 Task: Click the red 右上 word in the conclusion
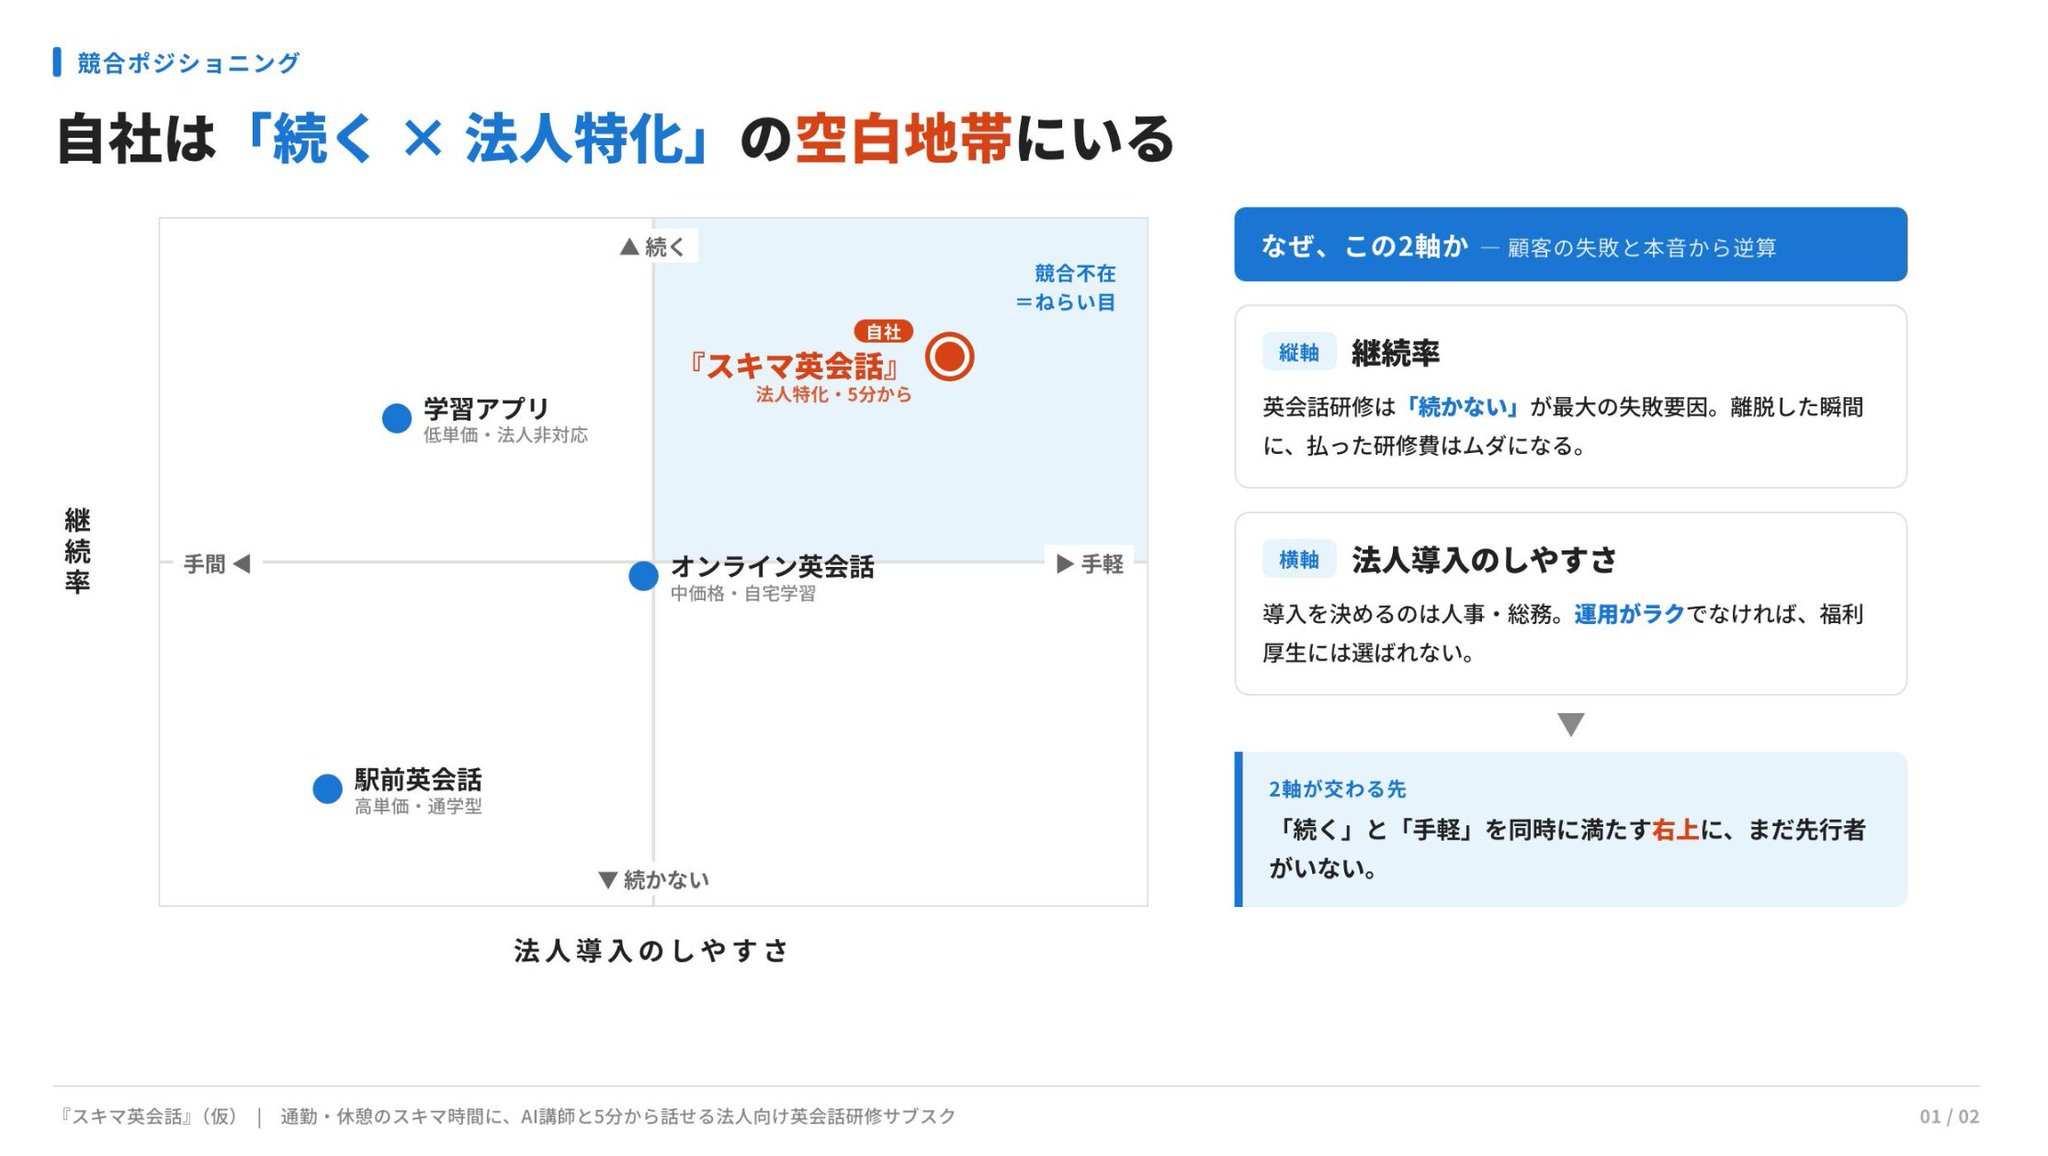click(x=1675, y=829)
